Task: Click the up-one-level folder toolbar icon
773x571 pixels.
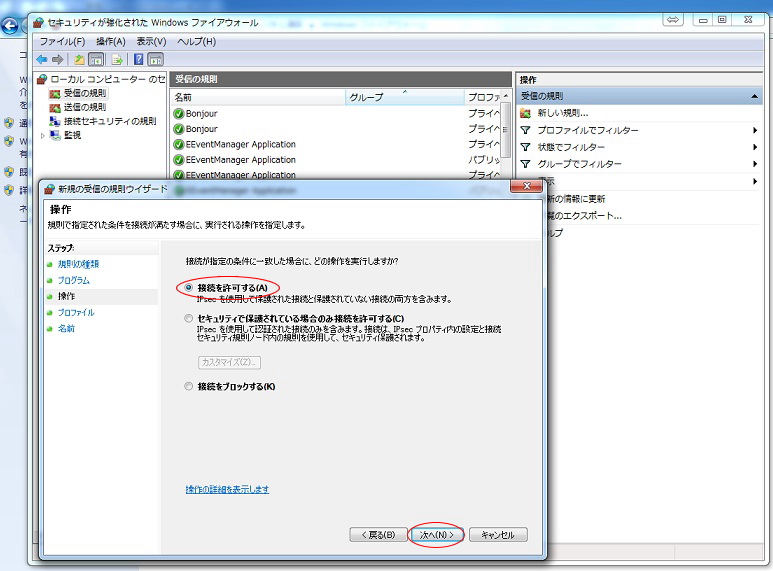Action: (79, 60)
